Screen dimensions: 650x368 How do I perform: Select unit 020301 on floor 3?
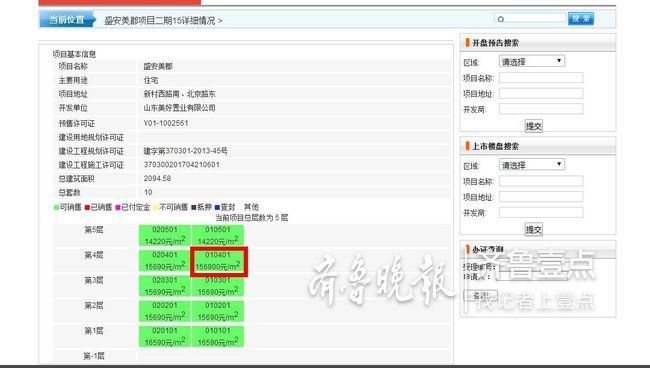(x=165, y=286)
